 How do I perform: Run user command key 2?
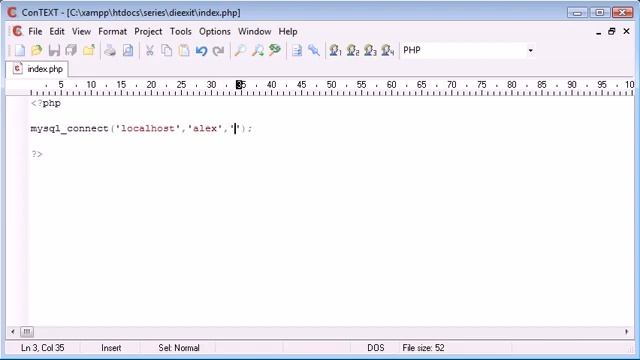[x=353, y=51]
